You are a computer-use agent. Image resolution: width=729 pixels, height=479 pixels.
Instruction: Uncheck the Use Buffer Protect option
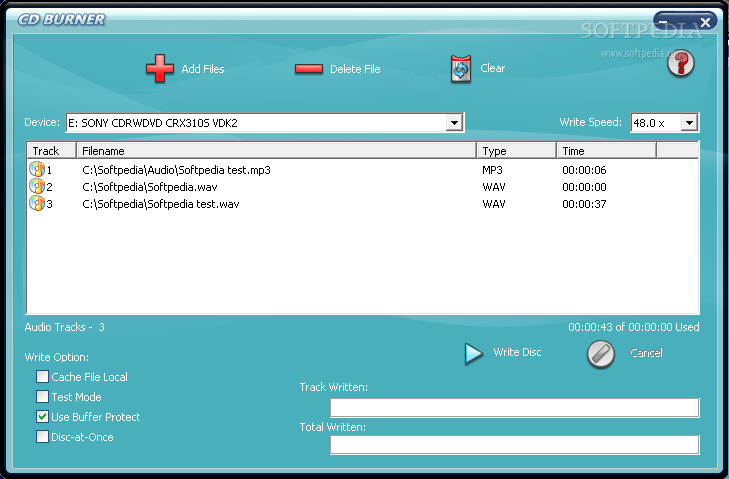point(42,416)
